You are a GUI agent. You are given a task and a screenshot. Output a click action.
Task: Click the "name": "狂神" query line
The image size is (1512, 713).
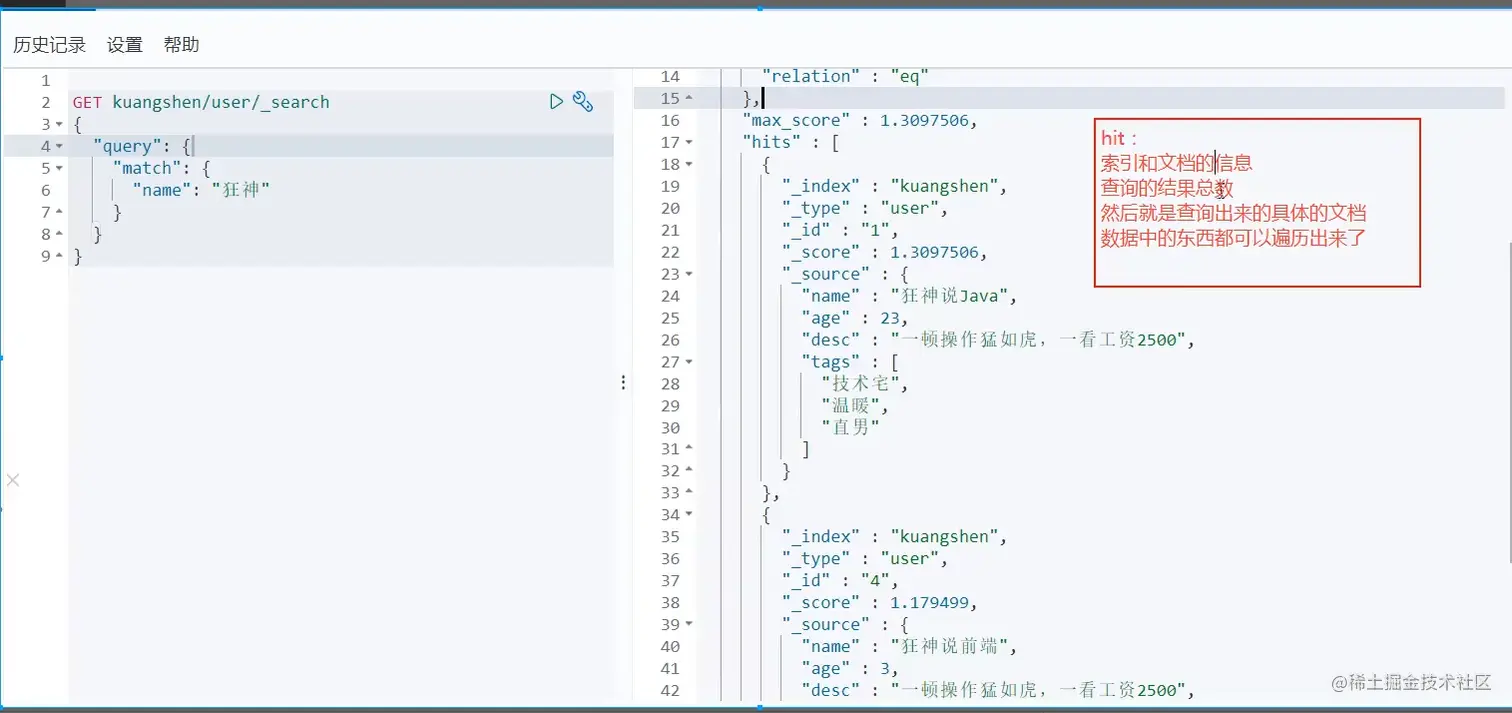click(202, 190)
